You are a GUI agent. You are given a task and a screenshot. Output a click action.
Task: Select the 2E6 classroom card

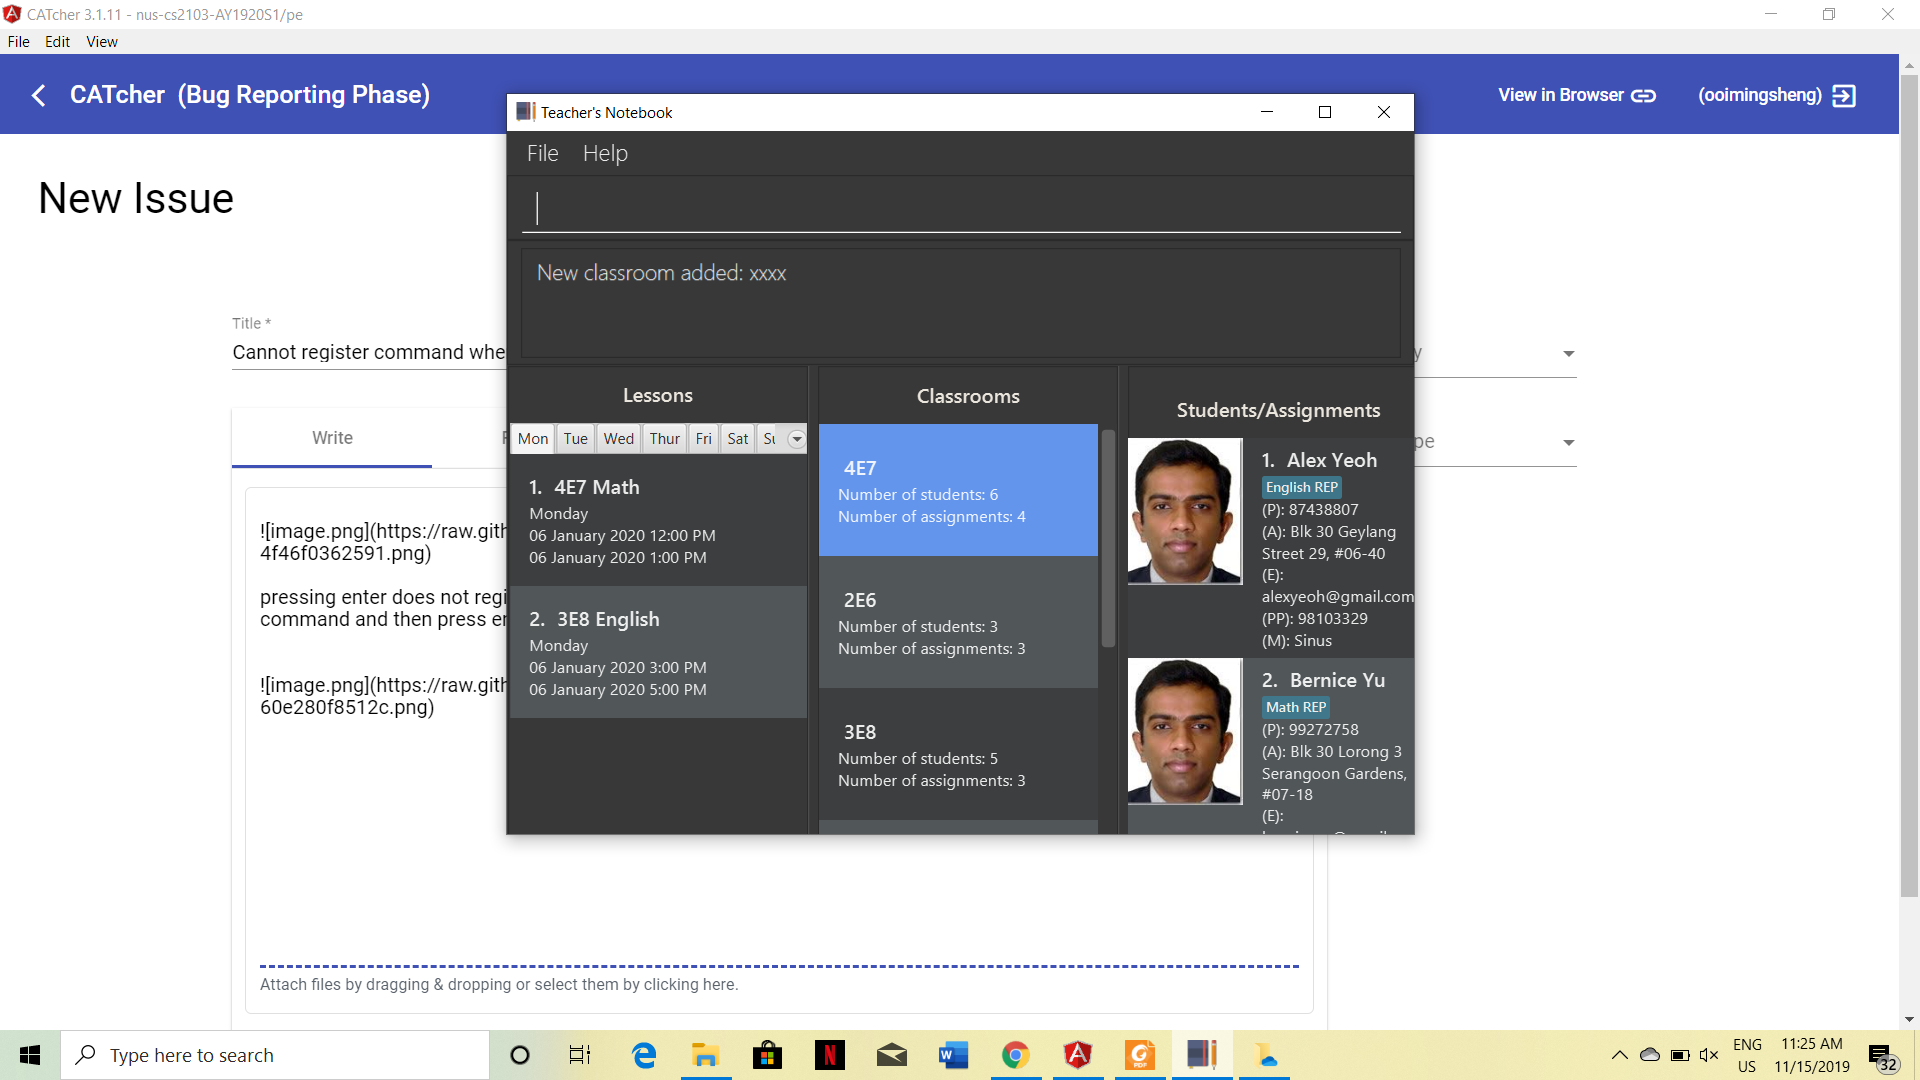957,622
